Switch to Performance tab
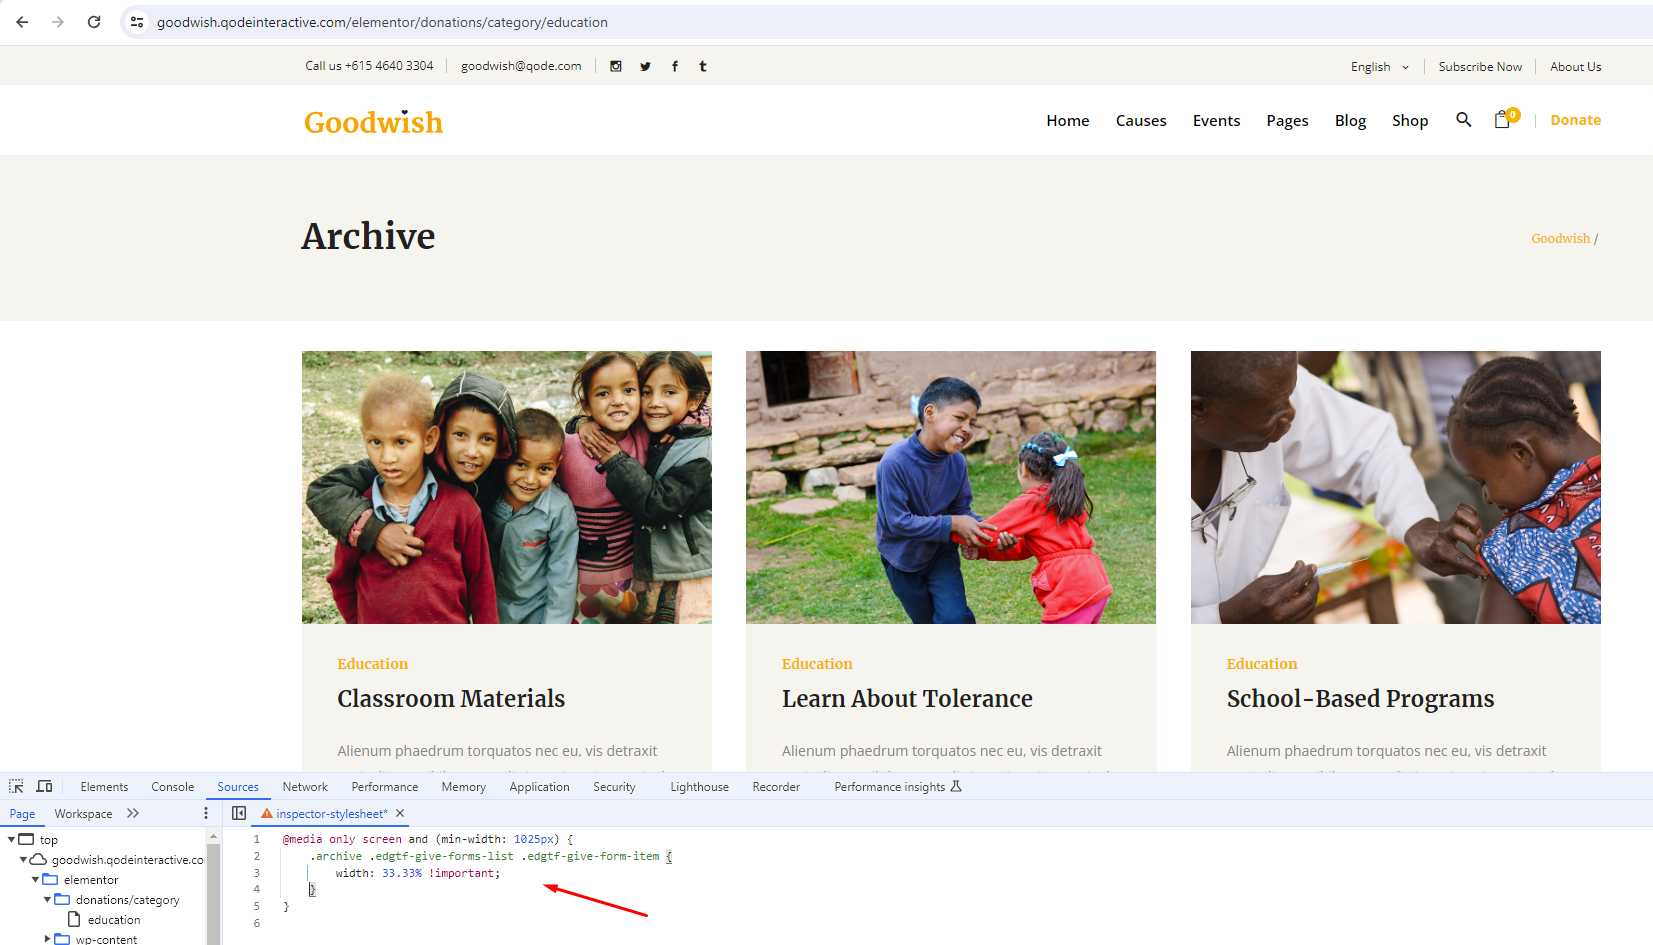The image size is (1653, 945). click(385, 787)
